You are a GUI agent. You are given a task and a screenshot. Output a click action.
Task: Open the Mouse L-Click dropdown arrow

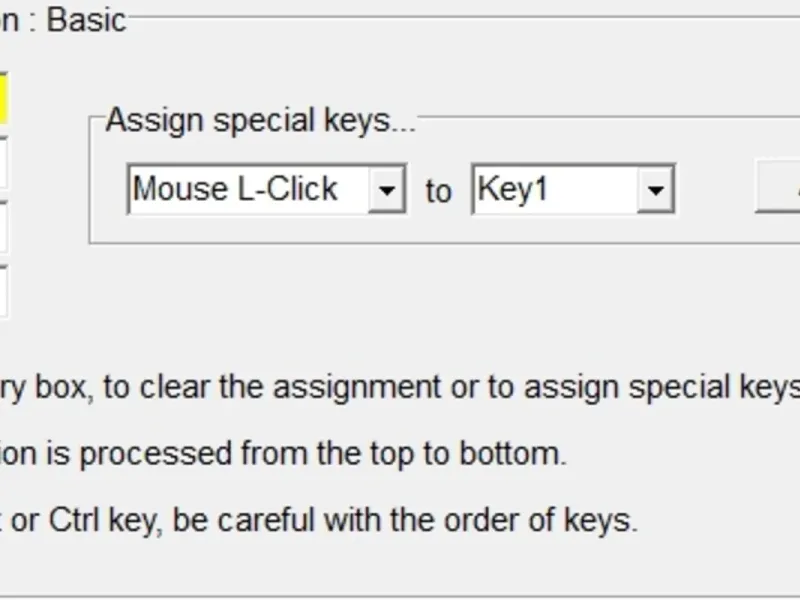386,190
